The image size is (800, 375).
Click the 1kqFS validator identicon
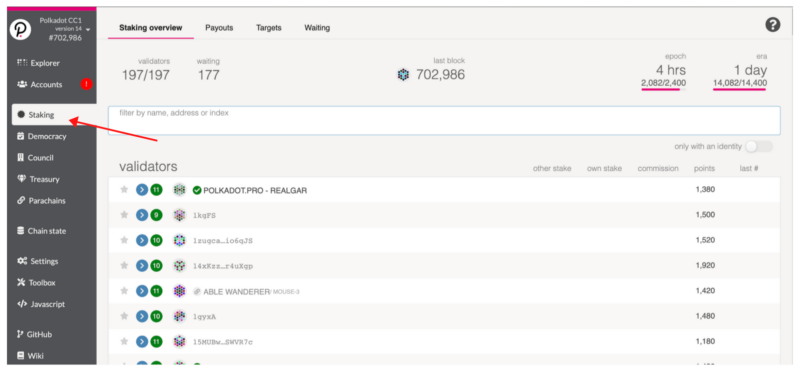179,215
